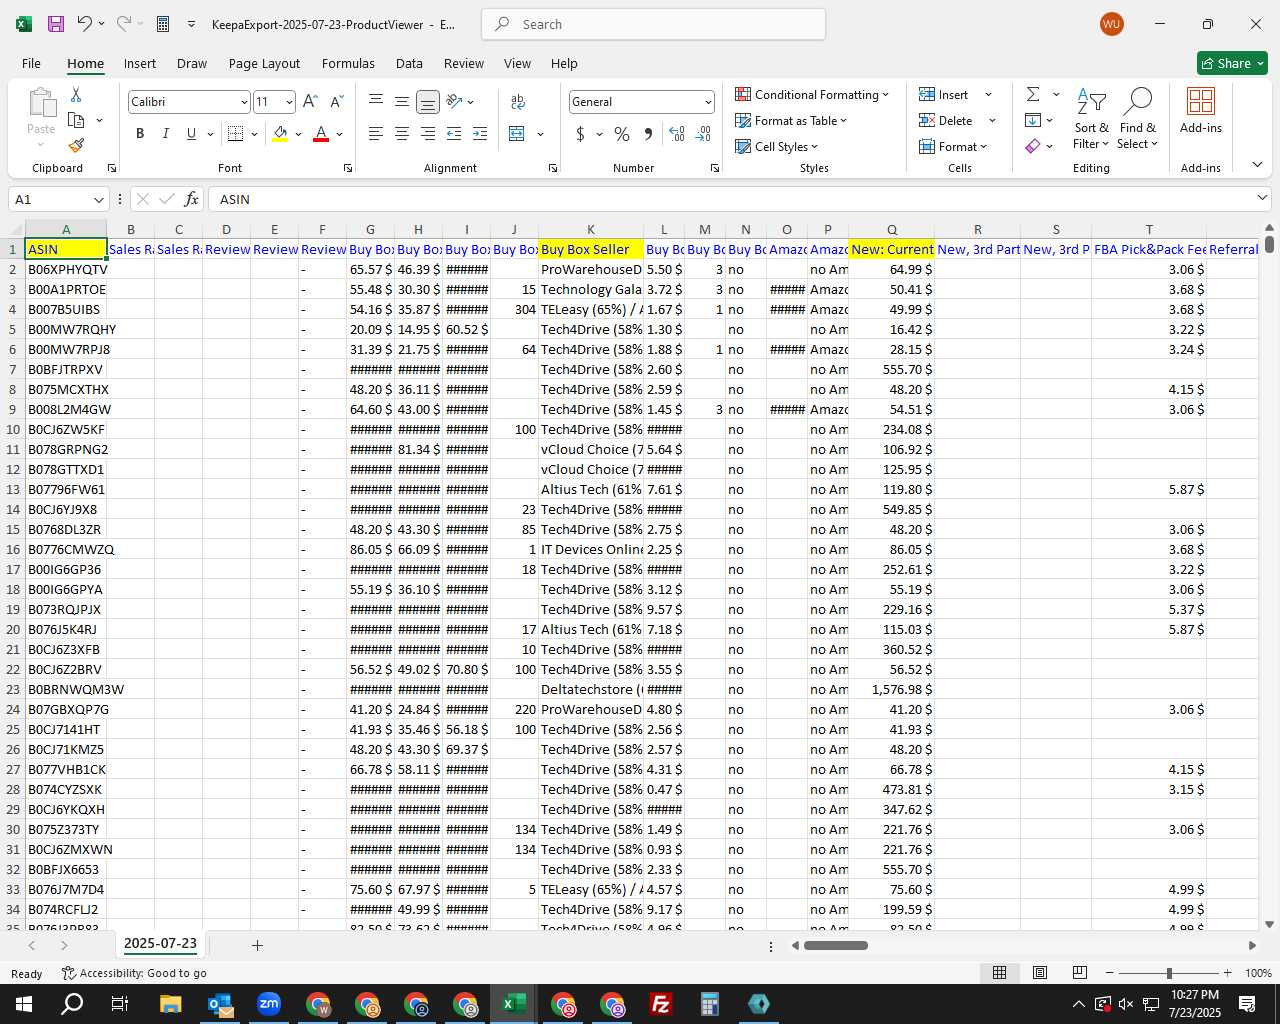
Task: Open Sort & Filter menu
Action: pyautogui.click(x=1091, y=120)
